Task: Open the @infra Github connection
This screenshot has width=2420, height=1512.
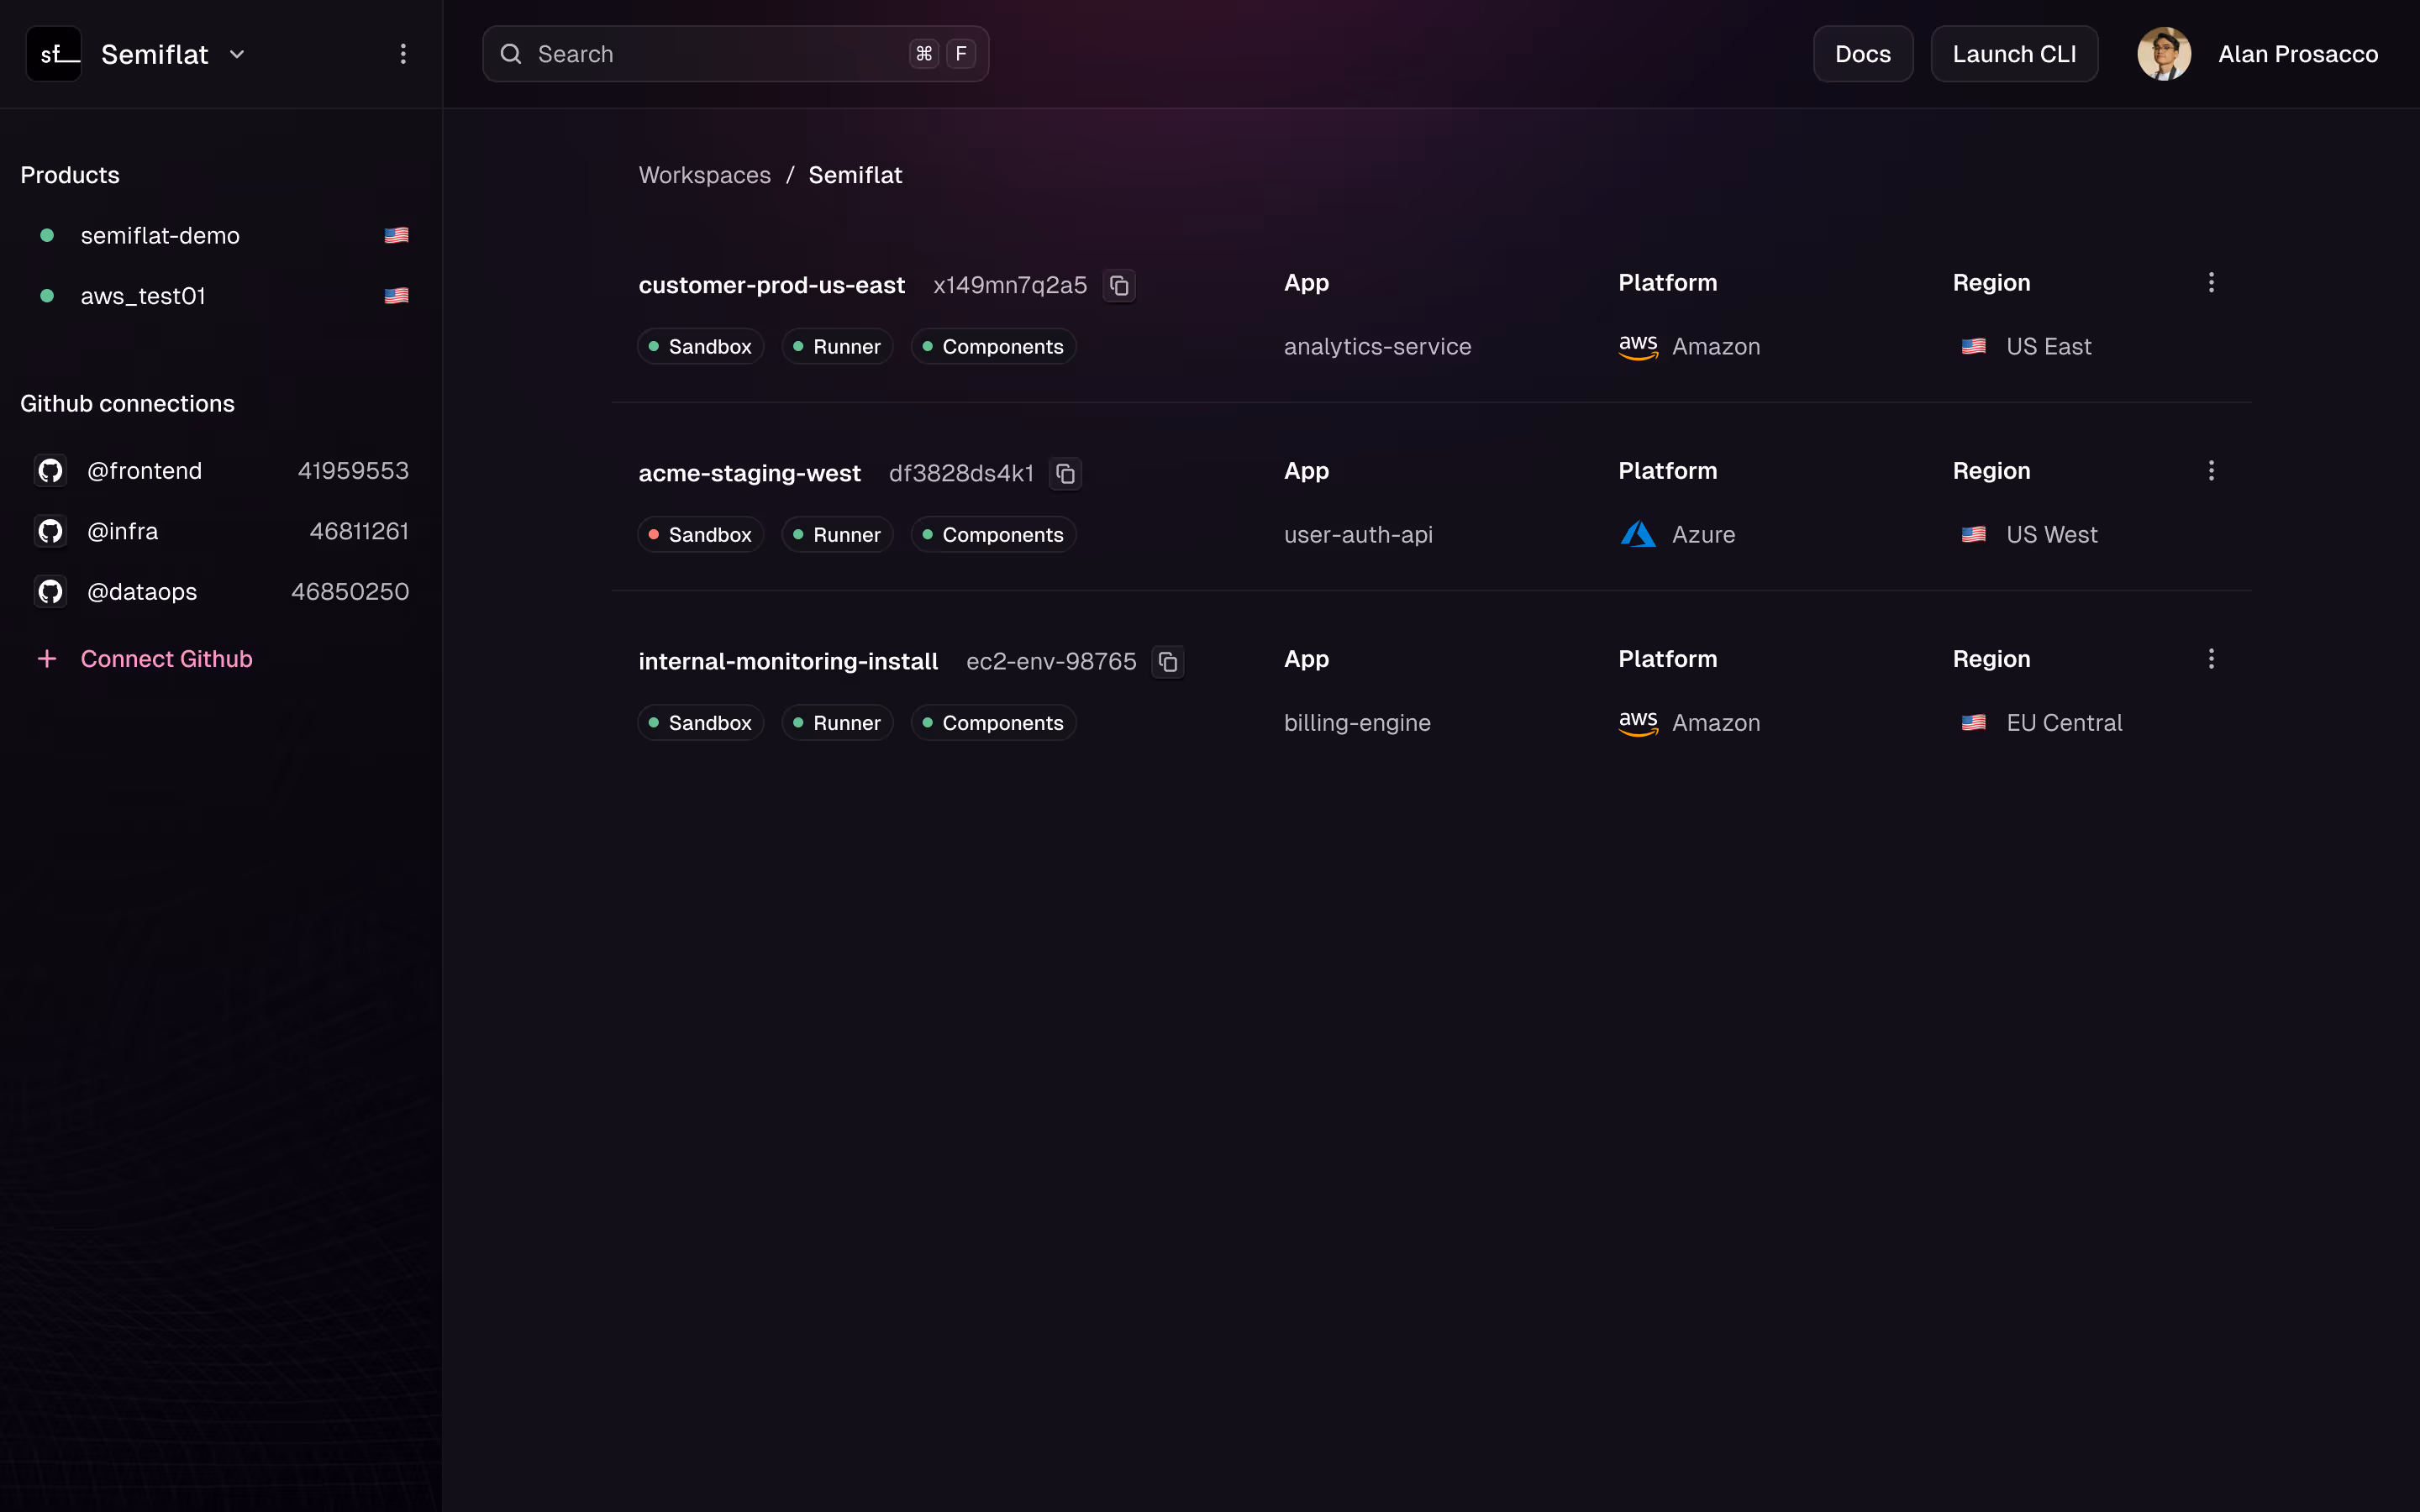Action: [122, 531]
